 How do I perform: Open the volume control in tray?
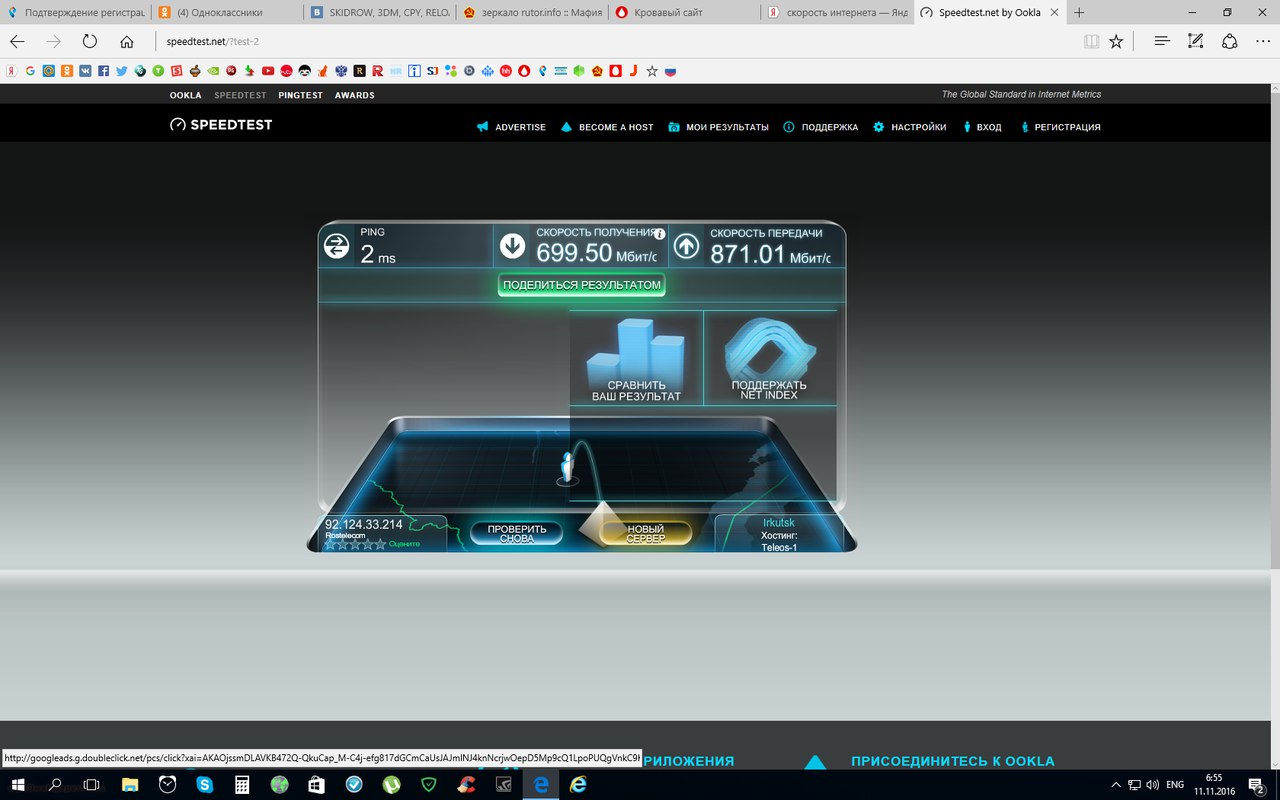(x=1153, y=785)
